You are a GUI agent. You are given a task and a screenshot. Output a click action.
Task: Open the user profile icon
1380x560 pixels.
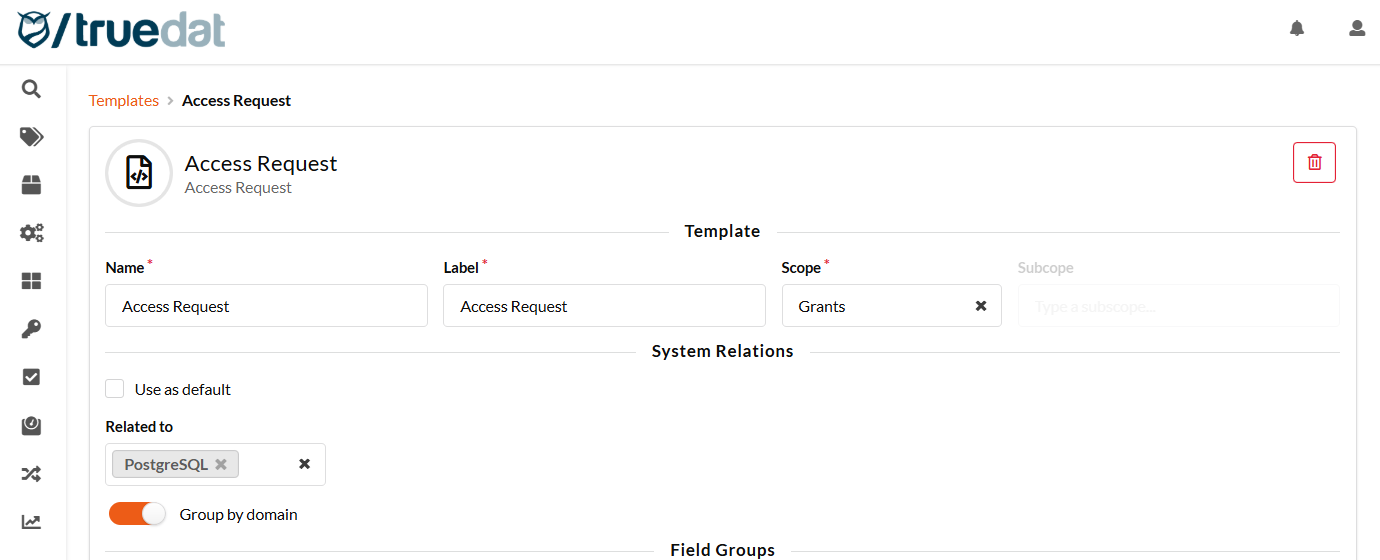(1357, 28)
